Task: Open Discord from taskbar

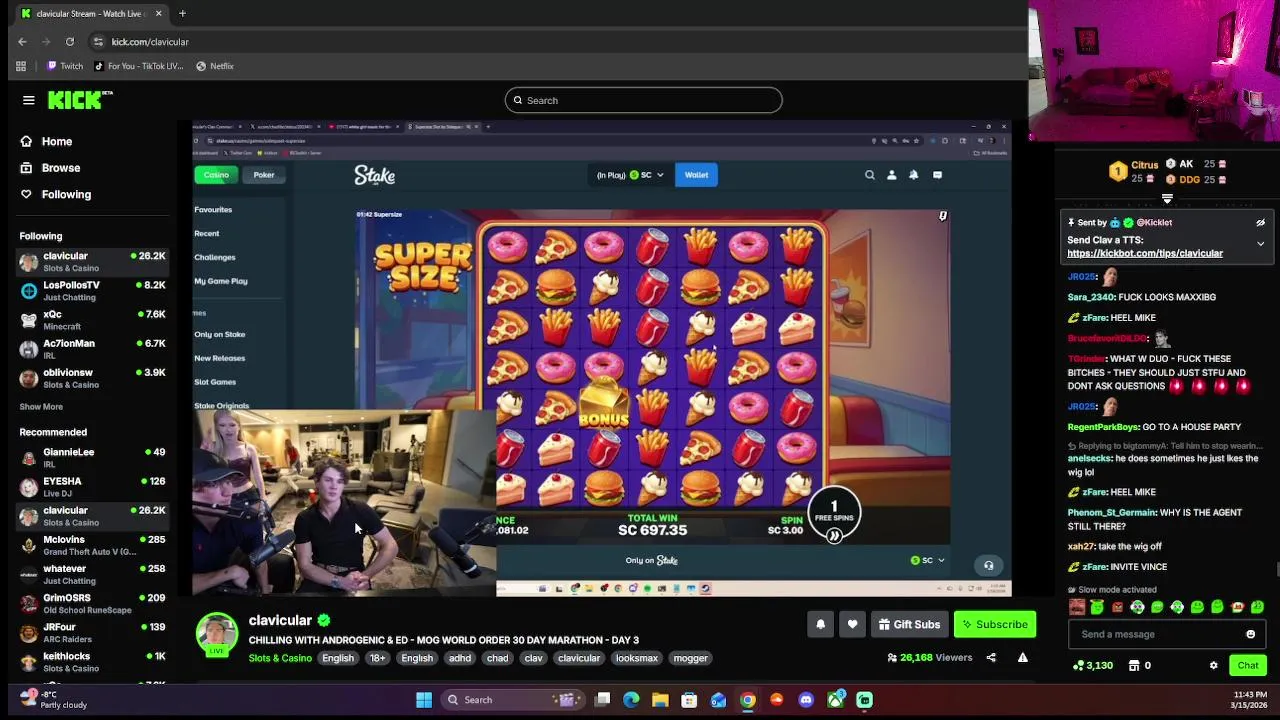Action: click(806, 700)
